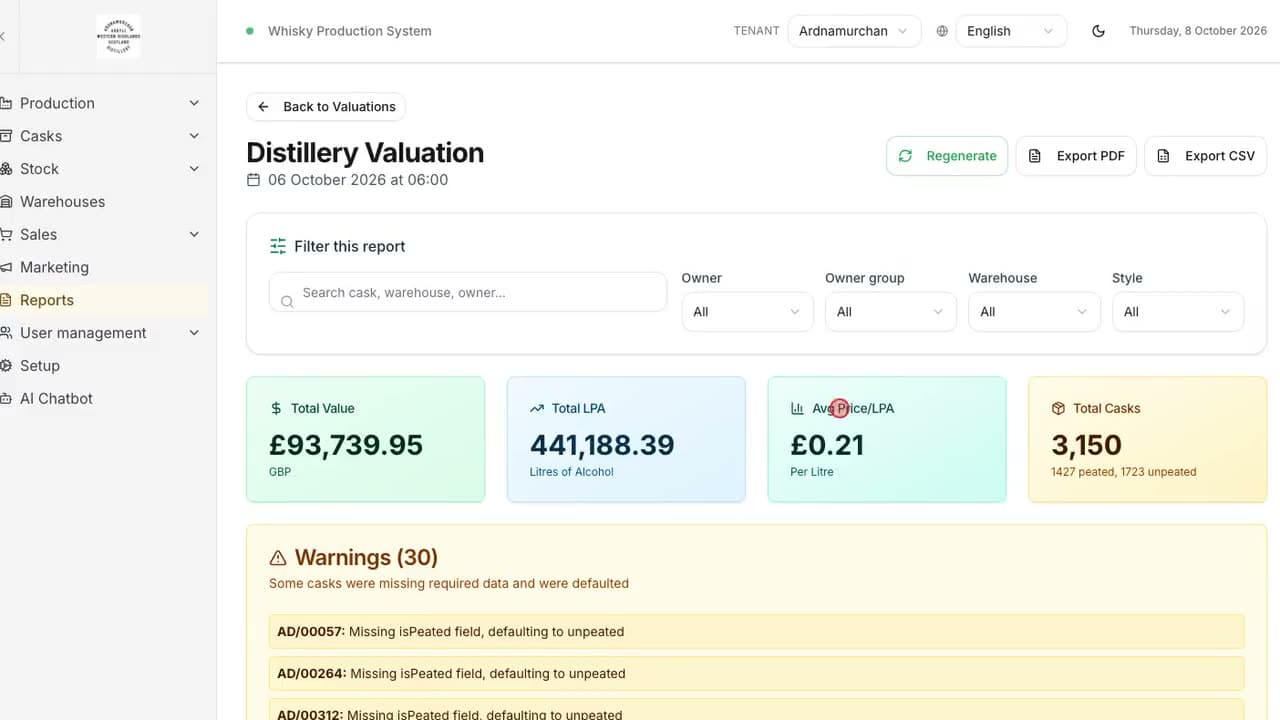Click the globe language icon
This screenshot has height=720, width=1280.
(942, 31)
